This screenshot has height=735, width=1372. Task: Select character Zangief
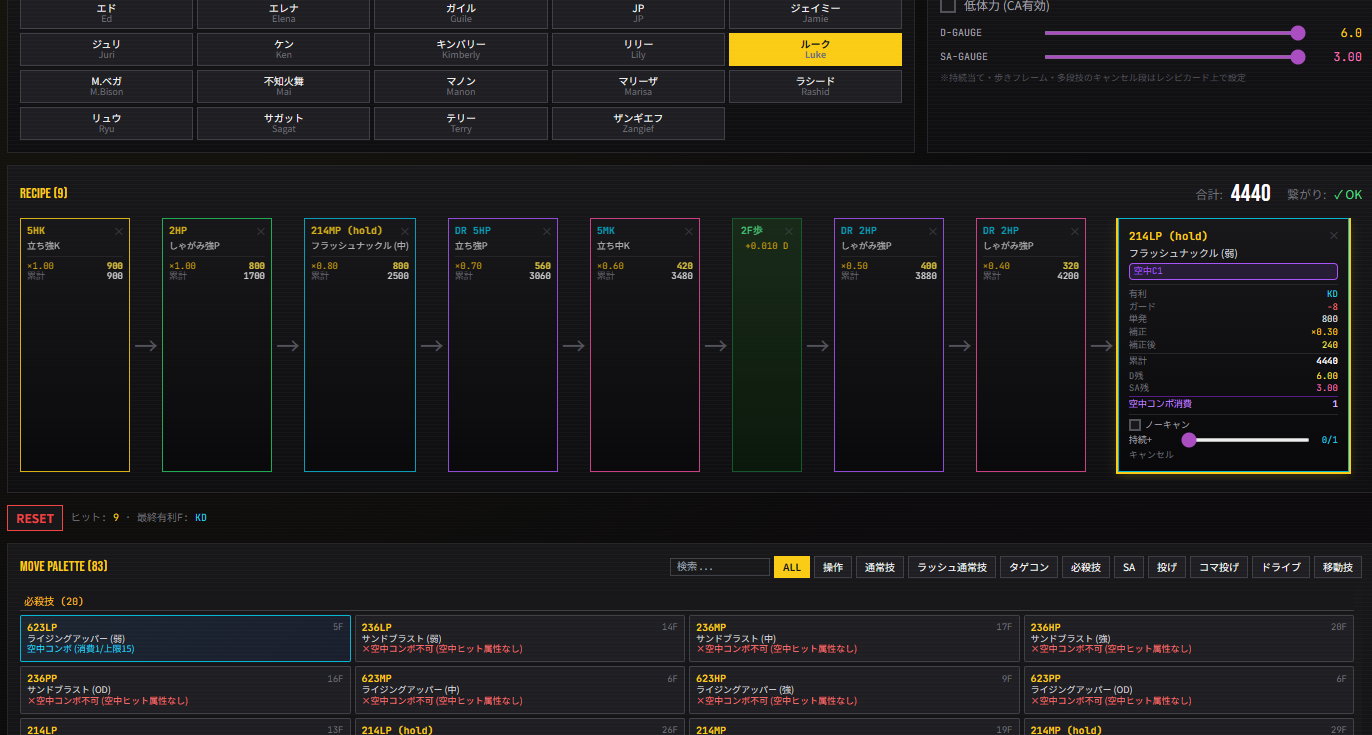[638, 123]
